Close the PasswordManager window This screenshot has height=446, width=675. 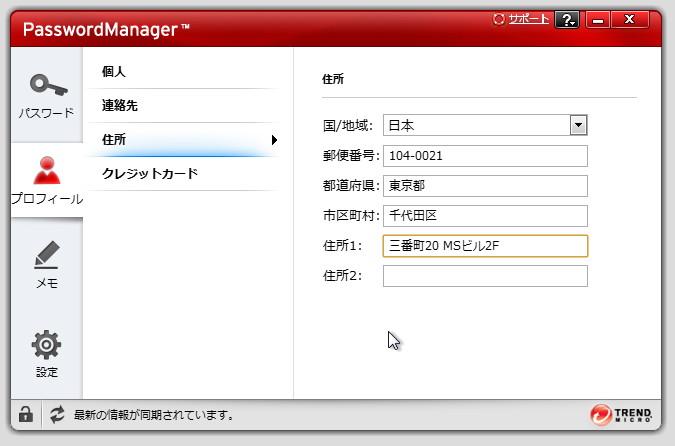click(x=629, y=19)
